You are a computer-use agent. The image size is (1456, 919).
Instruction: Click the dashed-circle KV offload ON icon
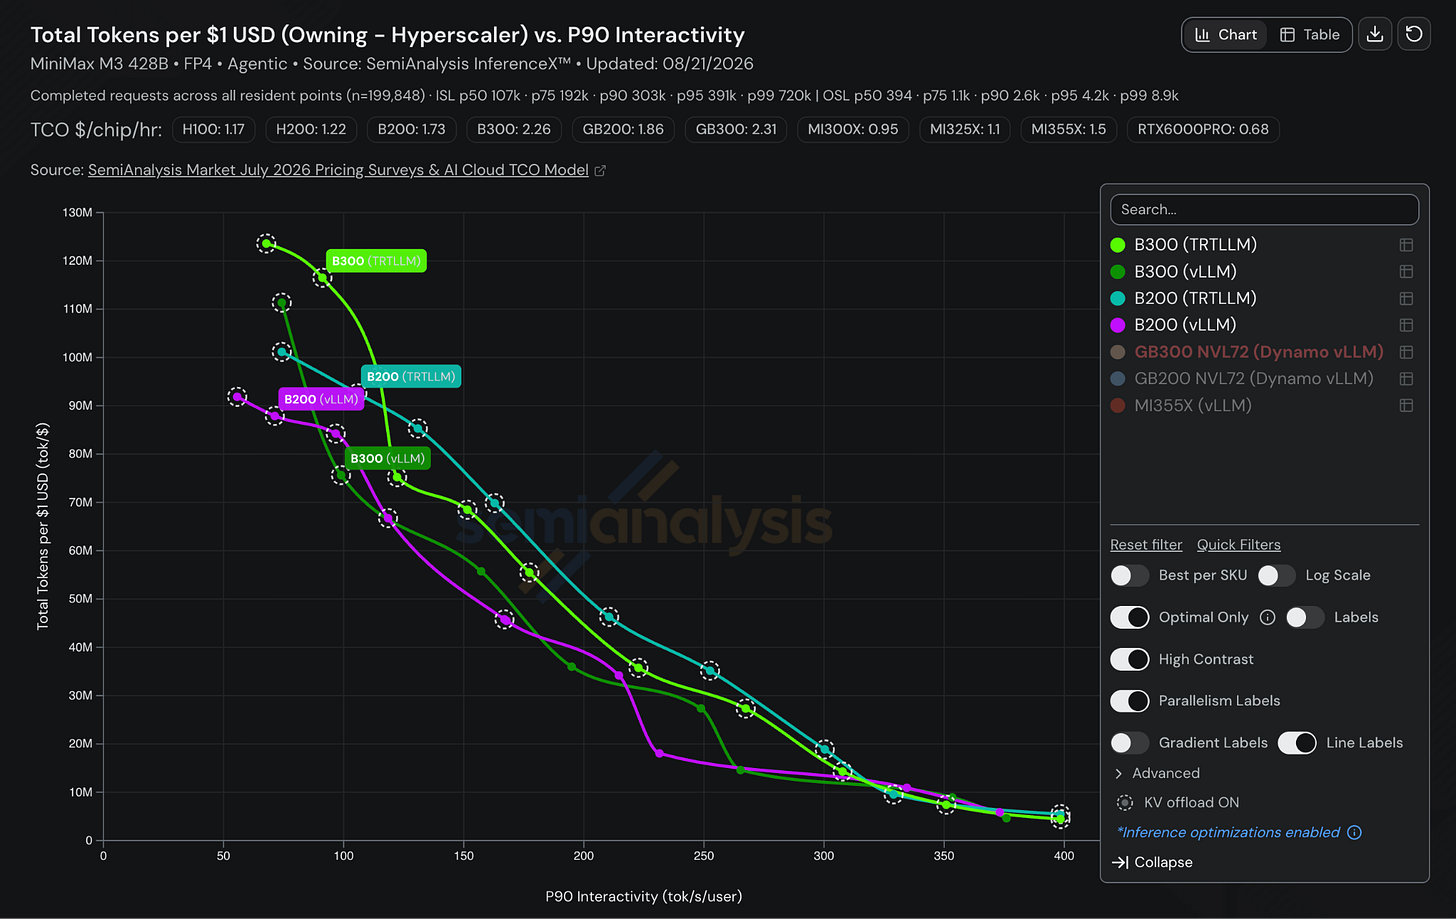(x=1125, y=802)
